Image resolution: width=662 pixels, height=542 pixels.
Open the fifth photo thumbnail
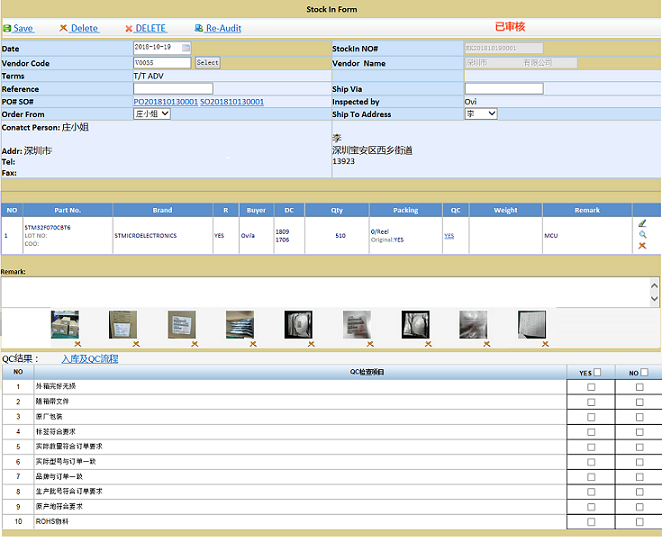299,325
